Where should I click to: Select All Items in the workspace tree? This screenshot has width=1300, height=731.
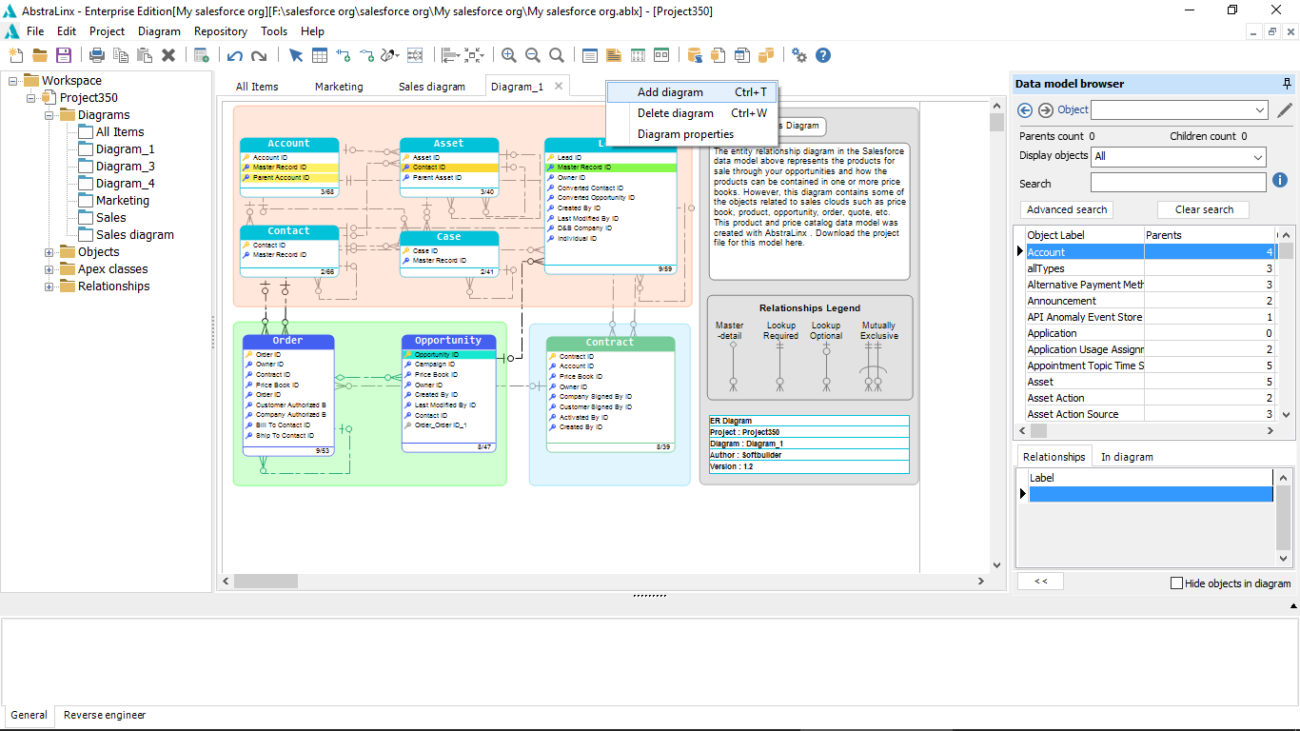(120, 132)
